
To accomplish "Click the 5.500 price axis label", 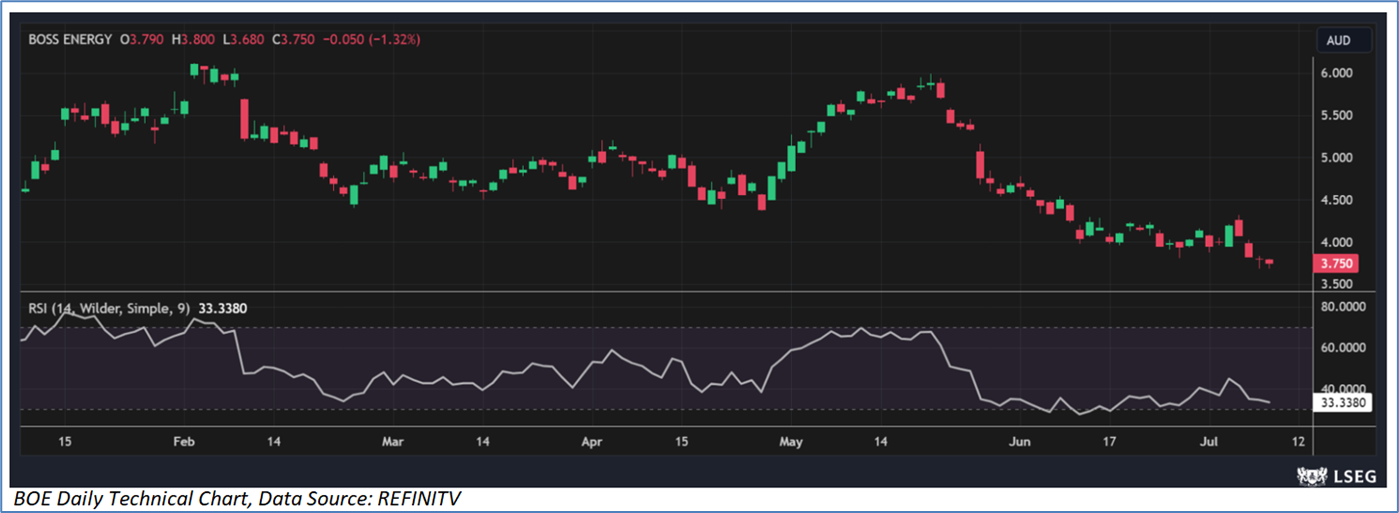I will coord(1338,116).
